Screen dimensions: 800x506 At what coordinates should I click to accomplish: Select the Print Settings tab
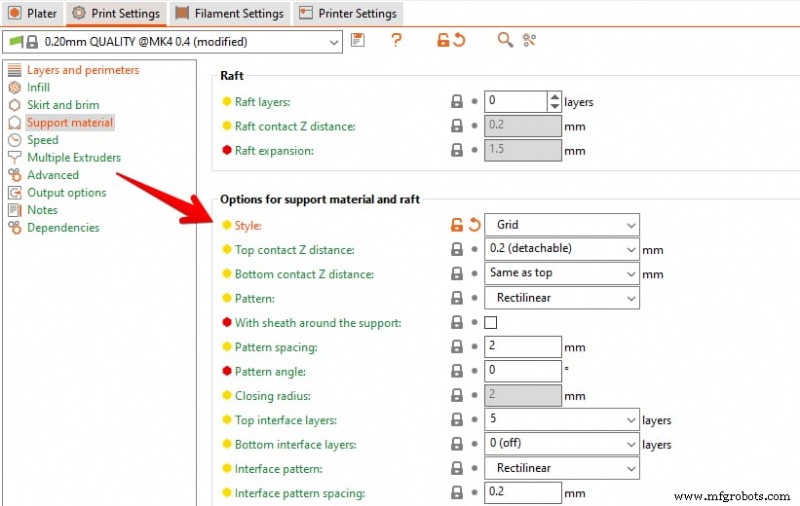pos(116,13)
